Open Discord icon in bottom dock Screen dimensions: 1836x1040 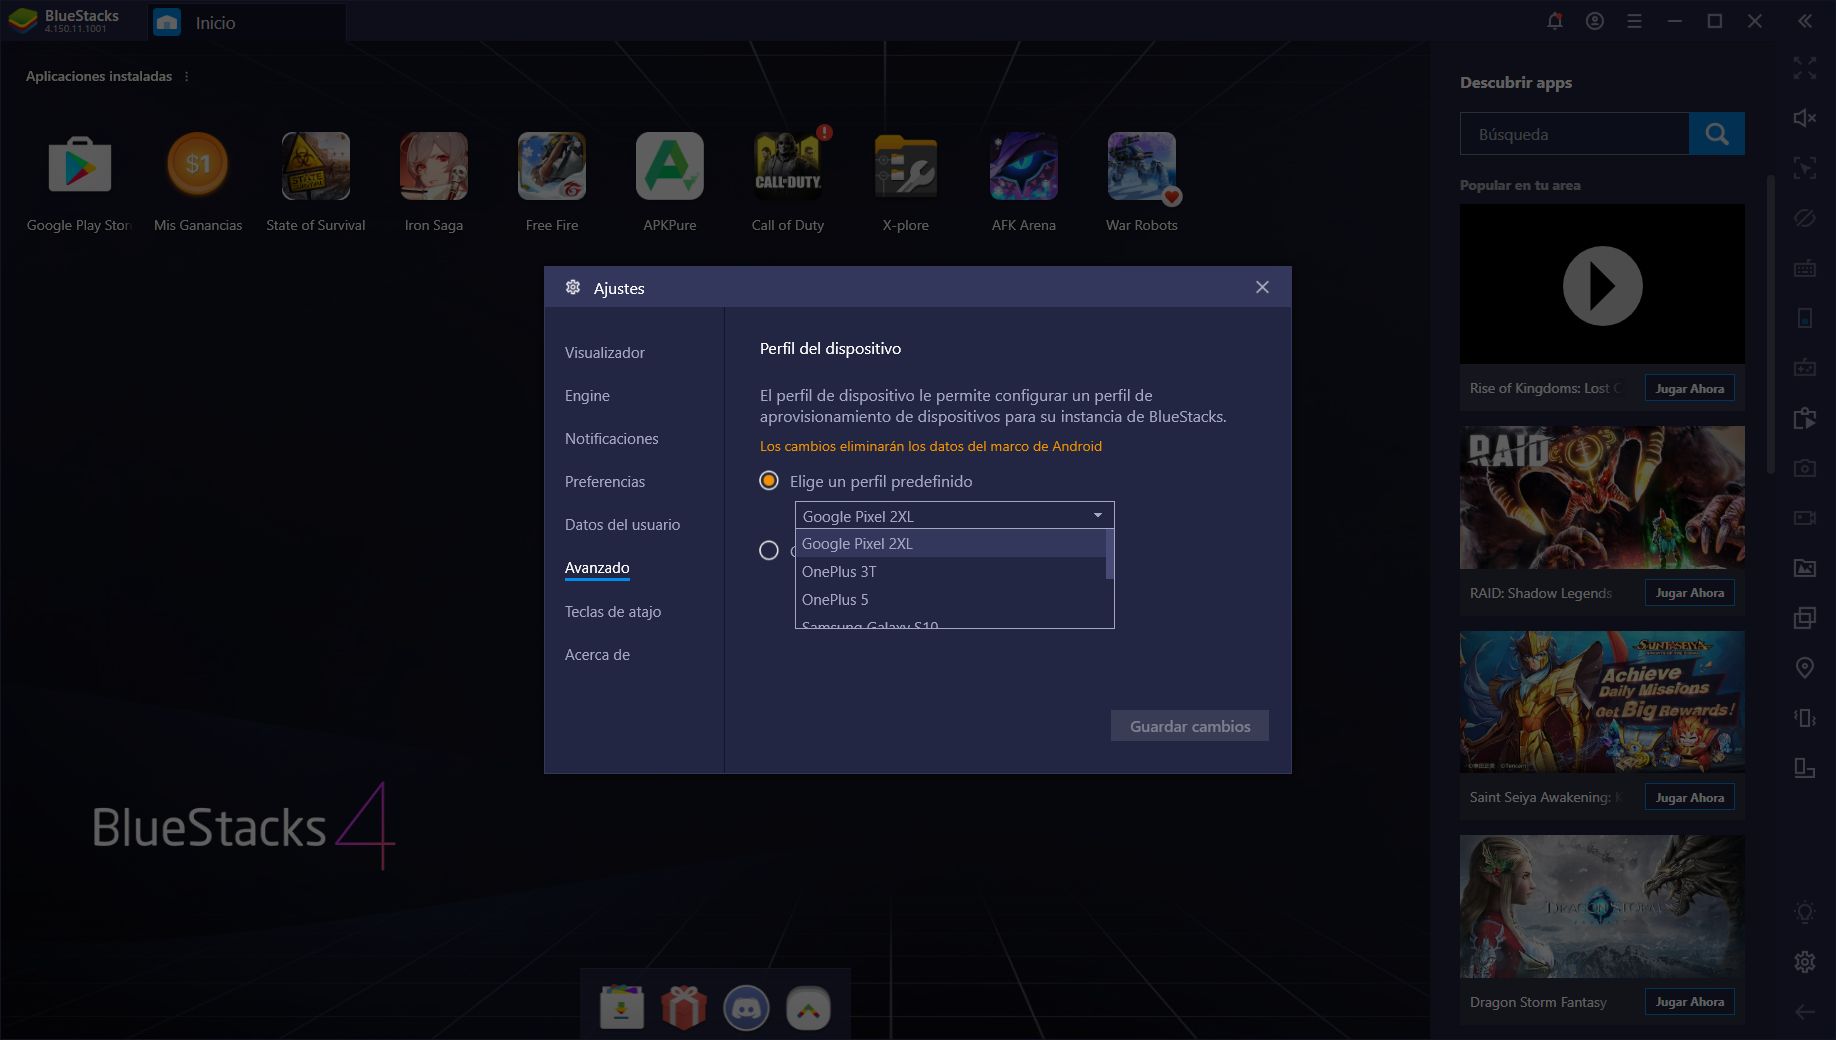pyautogui.click(x=746, y=1008)
